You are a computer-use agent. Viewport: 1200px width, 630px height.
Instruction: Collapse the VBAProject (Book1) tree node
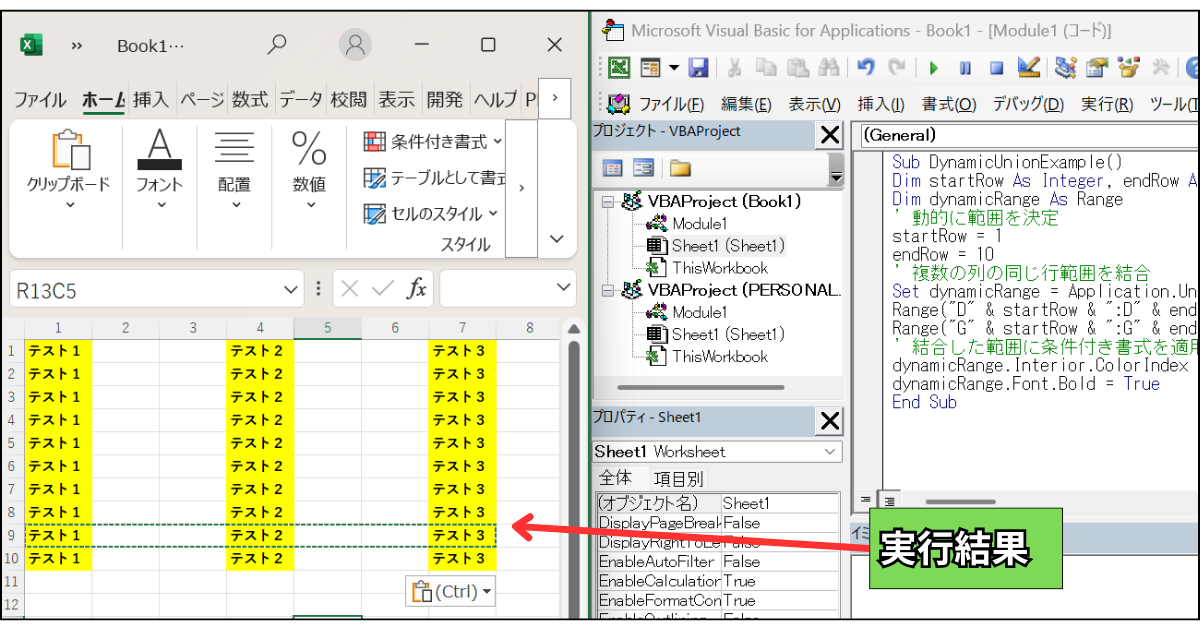tap(607, 202)
